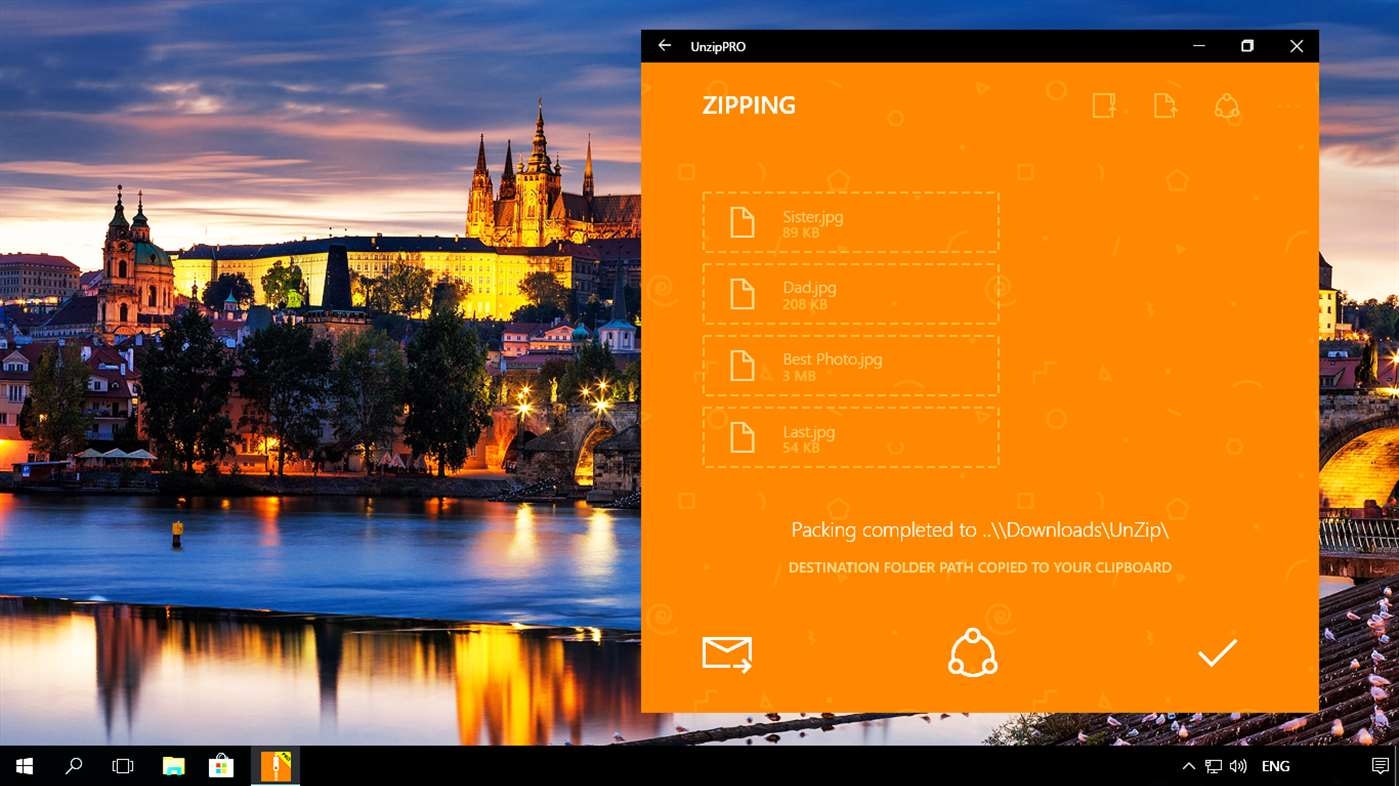Send the archive via the email icon
This screenshot has width=1399, height=786.
728,652
